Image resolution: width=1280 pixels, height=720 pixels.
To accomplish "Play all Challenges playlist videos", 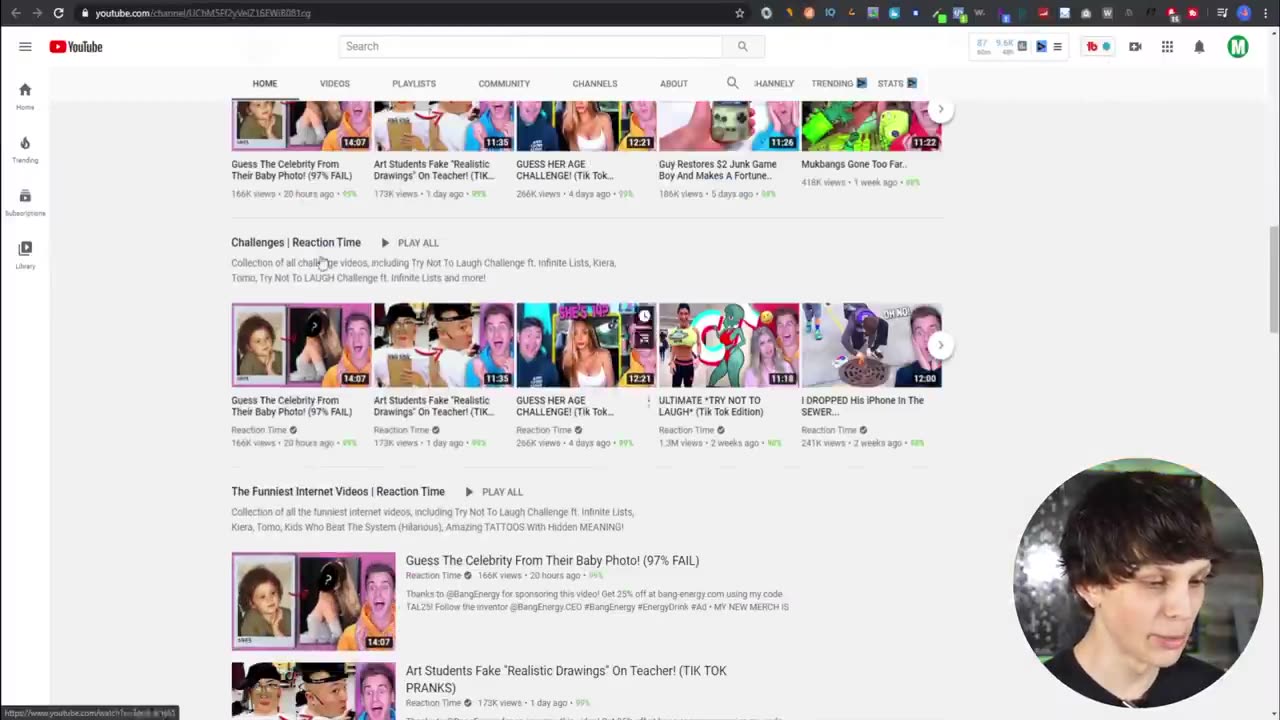I will (409, 243).
